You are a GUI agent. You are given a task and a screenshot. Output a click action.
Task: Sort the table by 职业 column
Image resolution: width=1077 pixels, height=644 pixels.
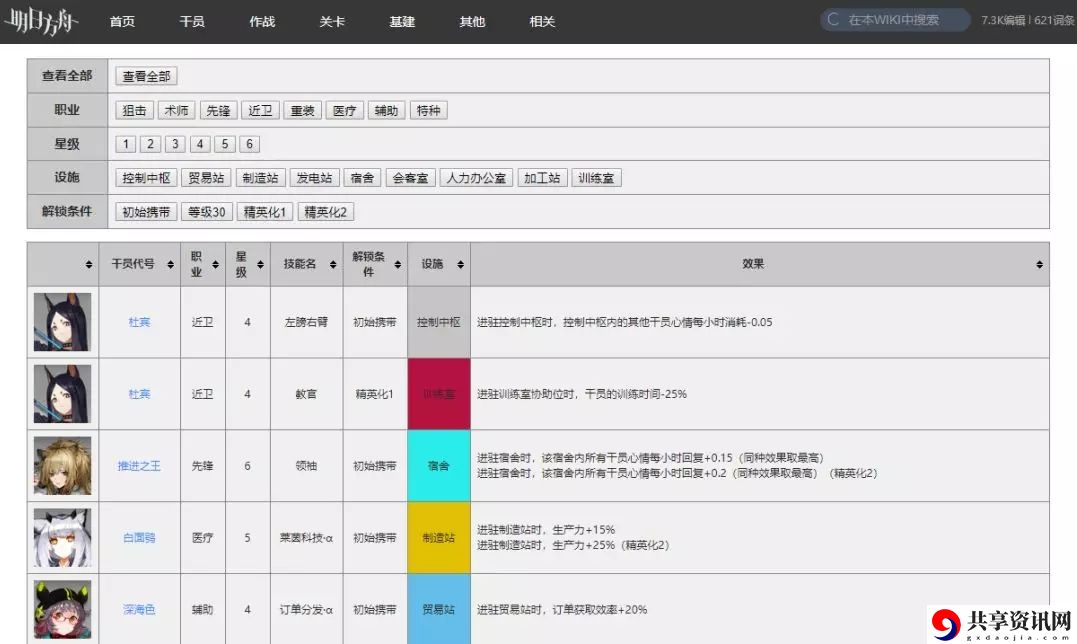coord(216,264)
